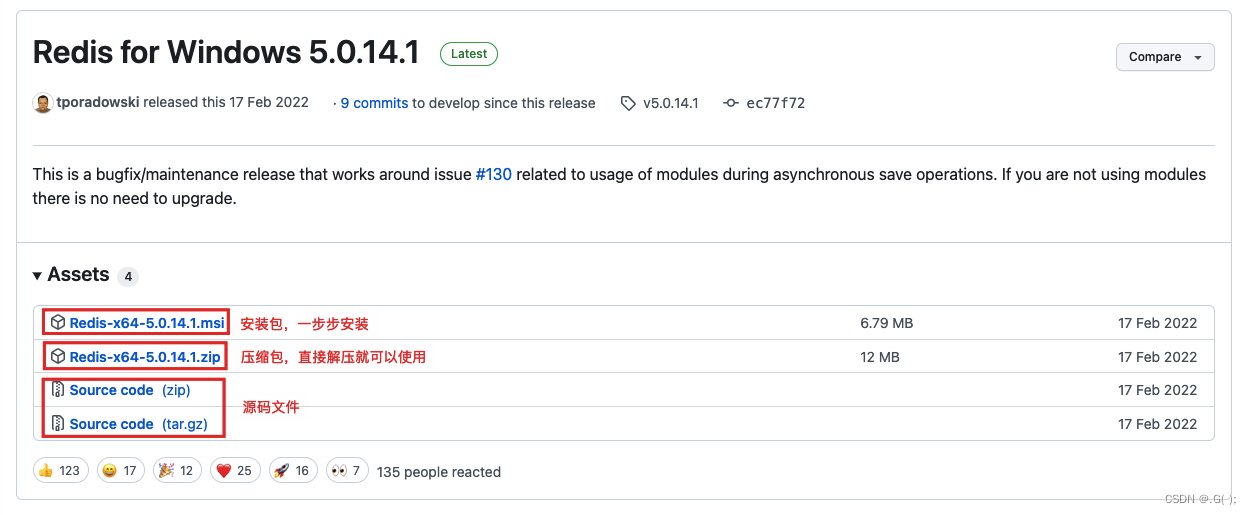Click the package icon beside Redis-x64-5.0.14.1.zip

[x=58, y=357]
